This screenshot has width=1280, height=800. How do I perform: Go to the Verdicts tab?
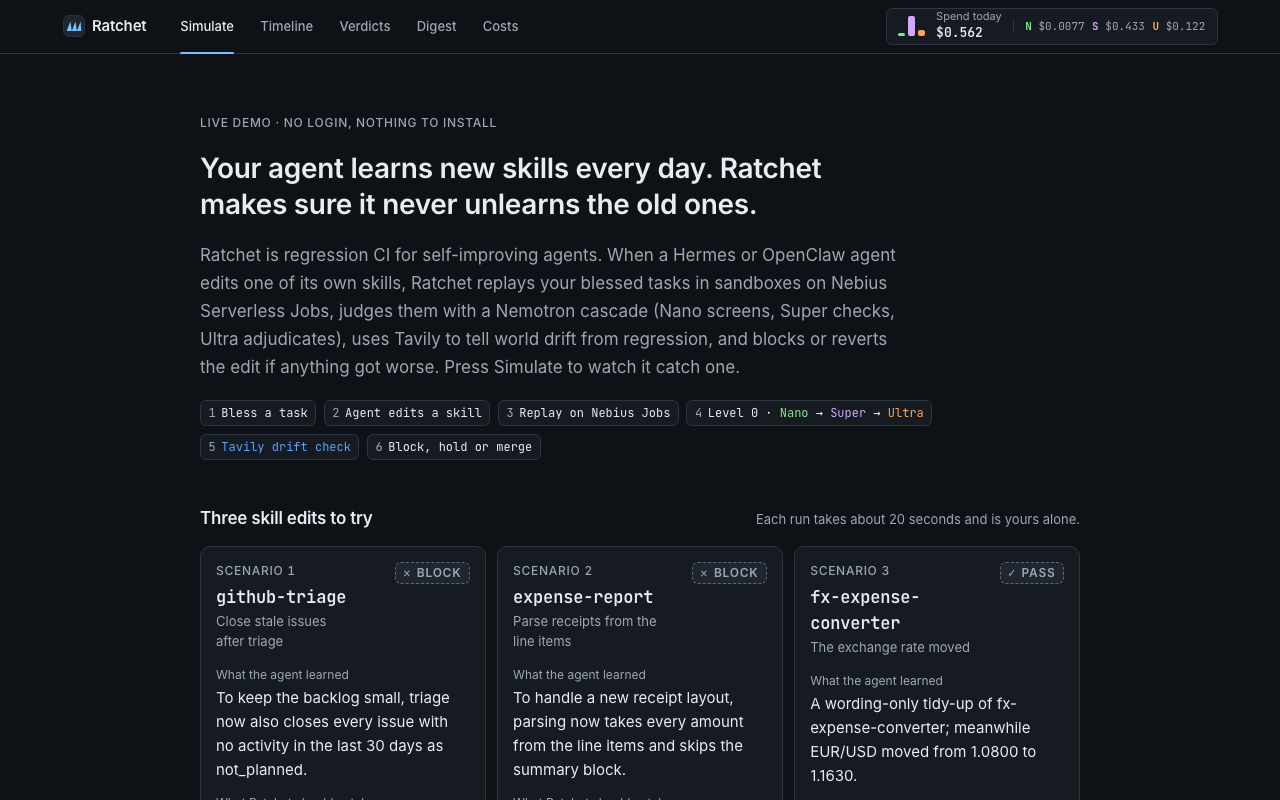point(365,26)
